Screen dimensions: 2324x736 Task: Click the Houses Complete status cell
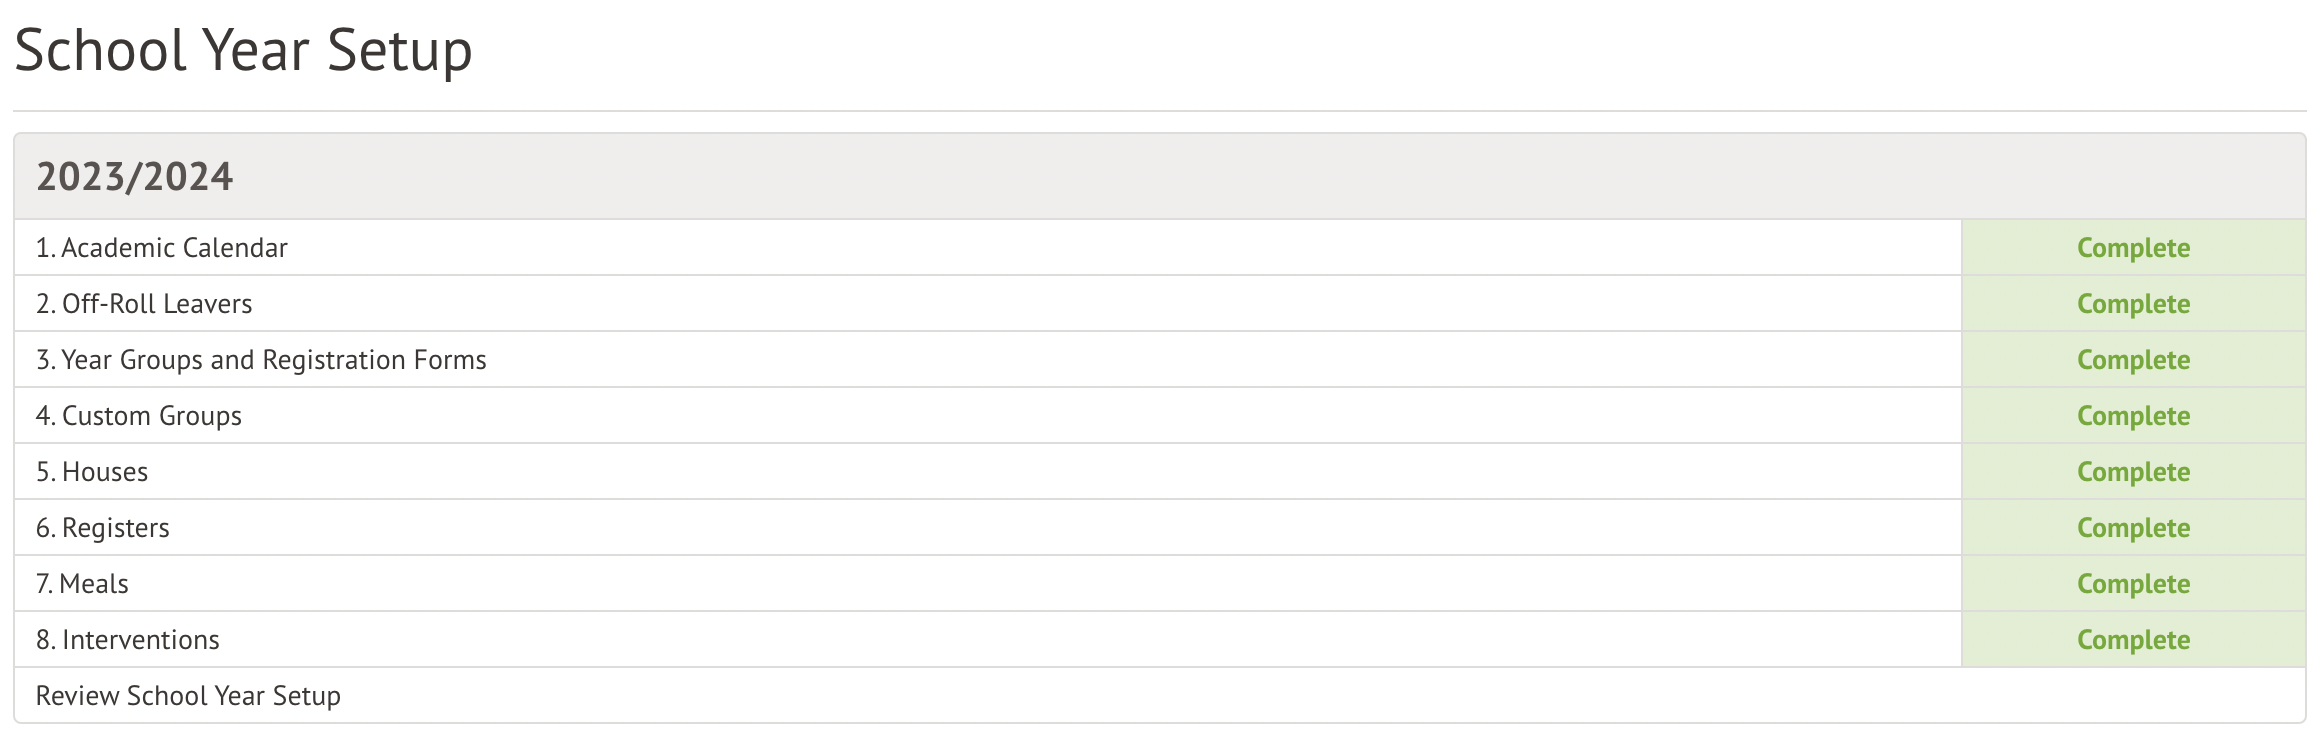[x=2133, y=472]
